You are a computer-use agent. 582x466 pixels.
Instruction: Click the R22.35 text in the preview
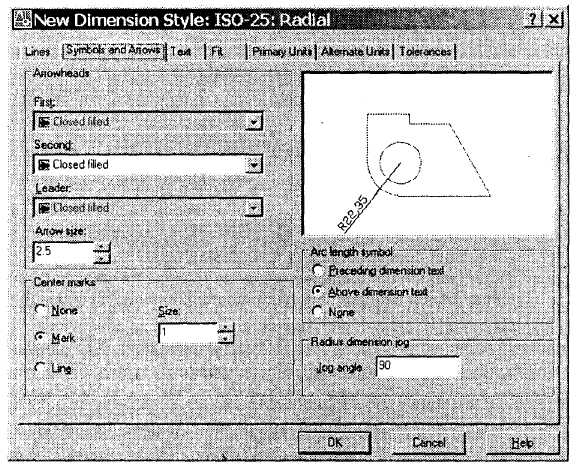click(x=353, y=213)
